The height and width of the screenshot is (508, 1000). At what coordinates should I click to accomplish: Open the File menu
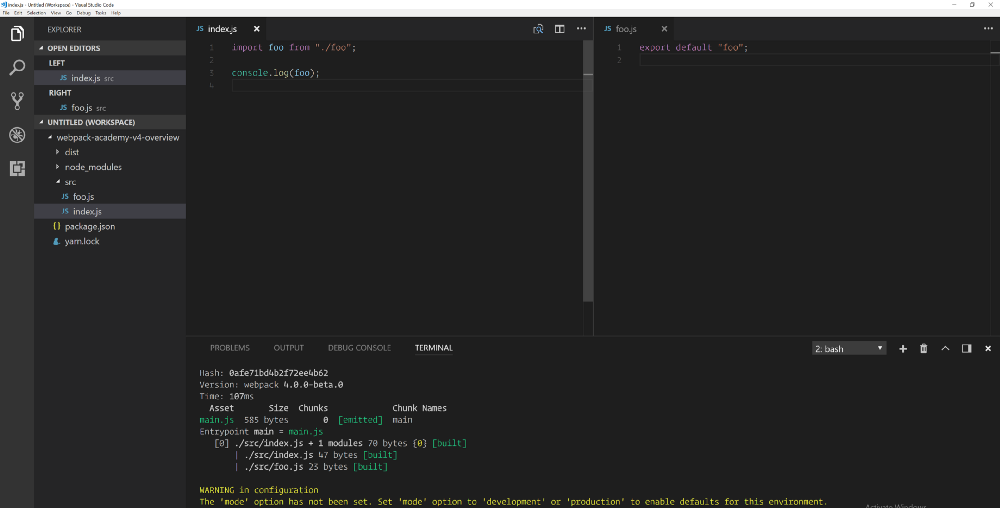coord(6,13)
